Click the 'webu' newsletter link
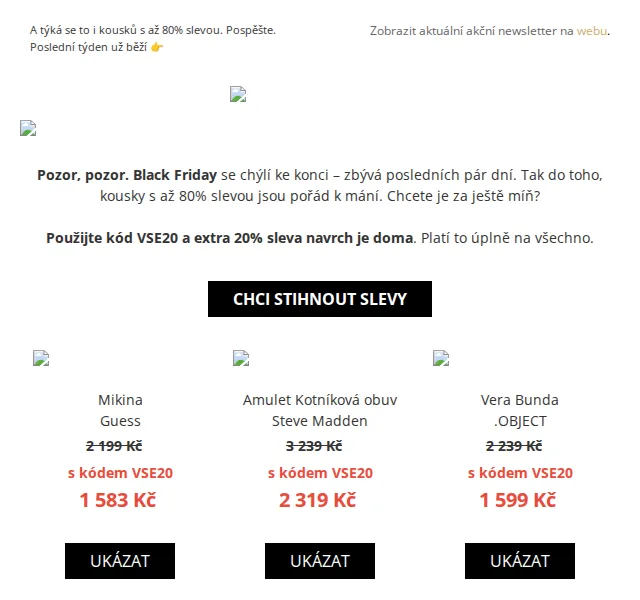The image size is (640, 600). pos(591,31)
